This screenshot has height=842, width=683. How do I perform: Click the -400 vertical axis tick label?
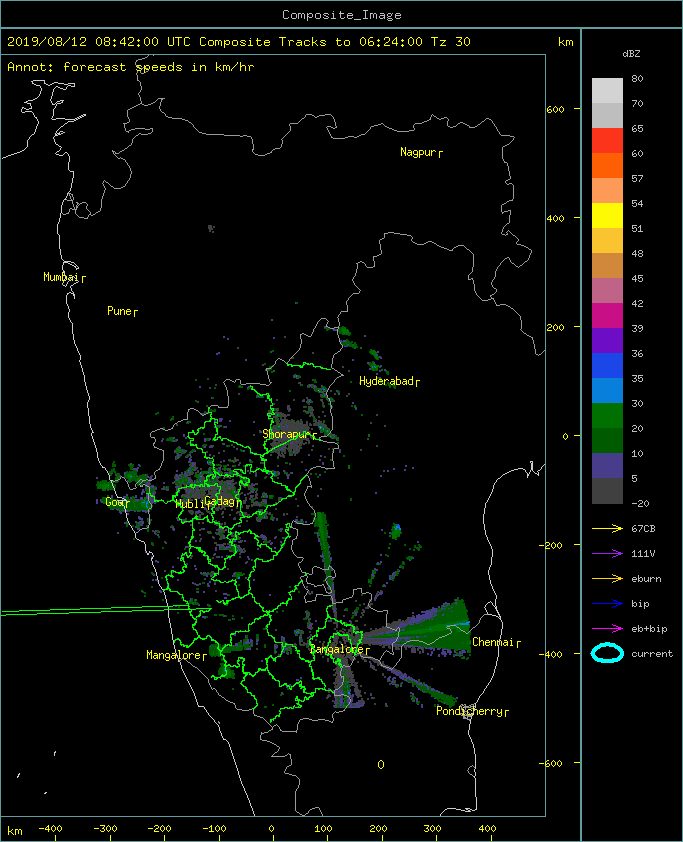tap(552, 655)
